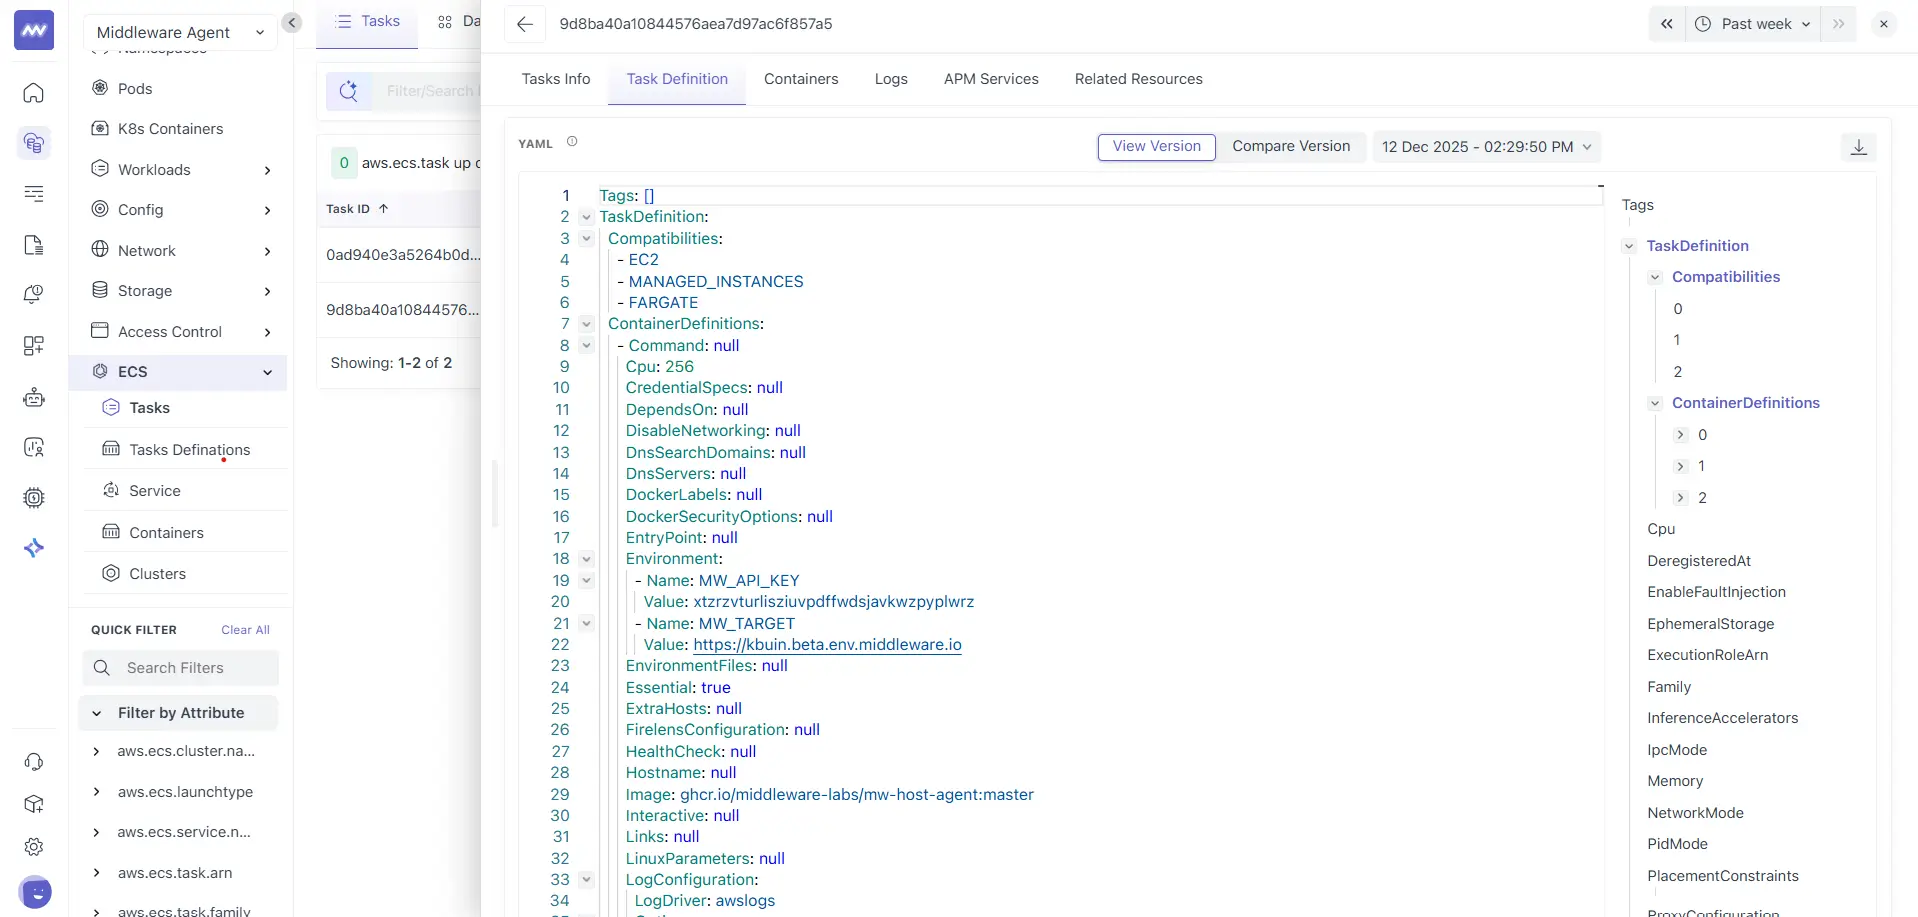The height and width of the screenshot is (917, 1918).
Task: Switch to Compare Version mode
Action: tap(1291, 147)
